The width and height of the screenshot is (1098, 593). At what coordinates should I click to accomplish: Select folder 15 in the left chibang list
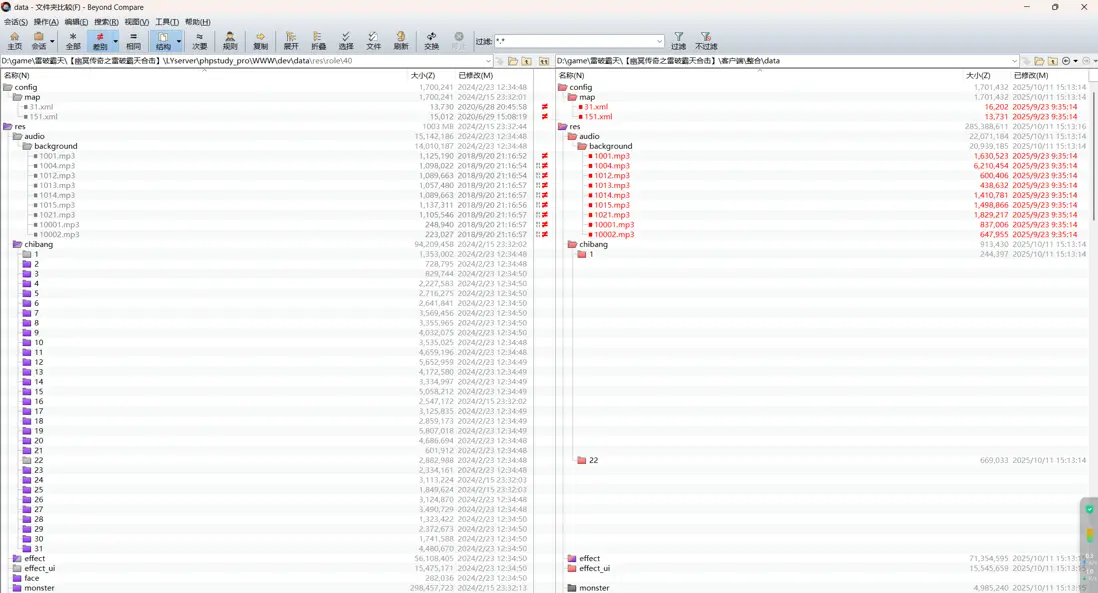pos(38,391)
